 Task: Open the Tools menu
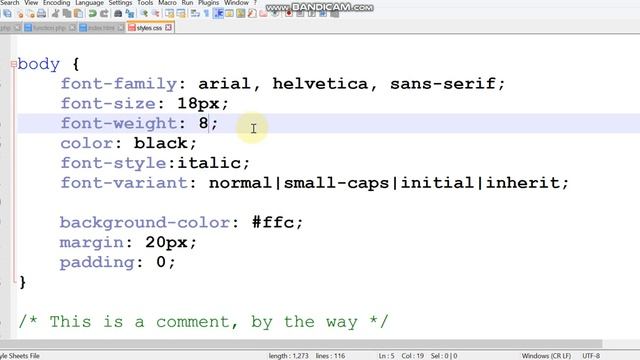pyautogui.click(x=145, y=3)
